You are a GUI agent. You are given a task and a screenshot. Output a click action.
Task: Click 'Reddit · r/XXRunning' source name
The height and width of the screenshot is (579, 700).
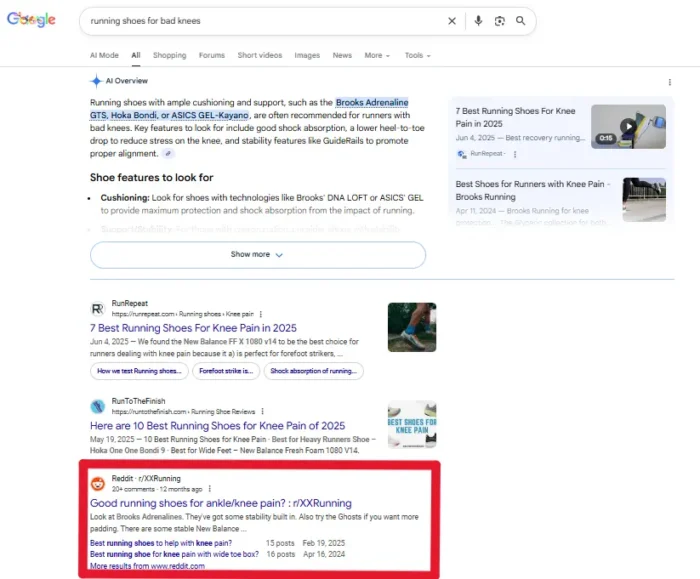[x=146, y=479]
